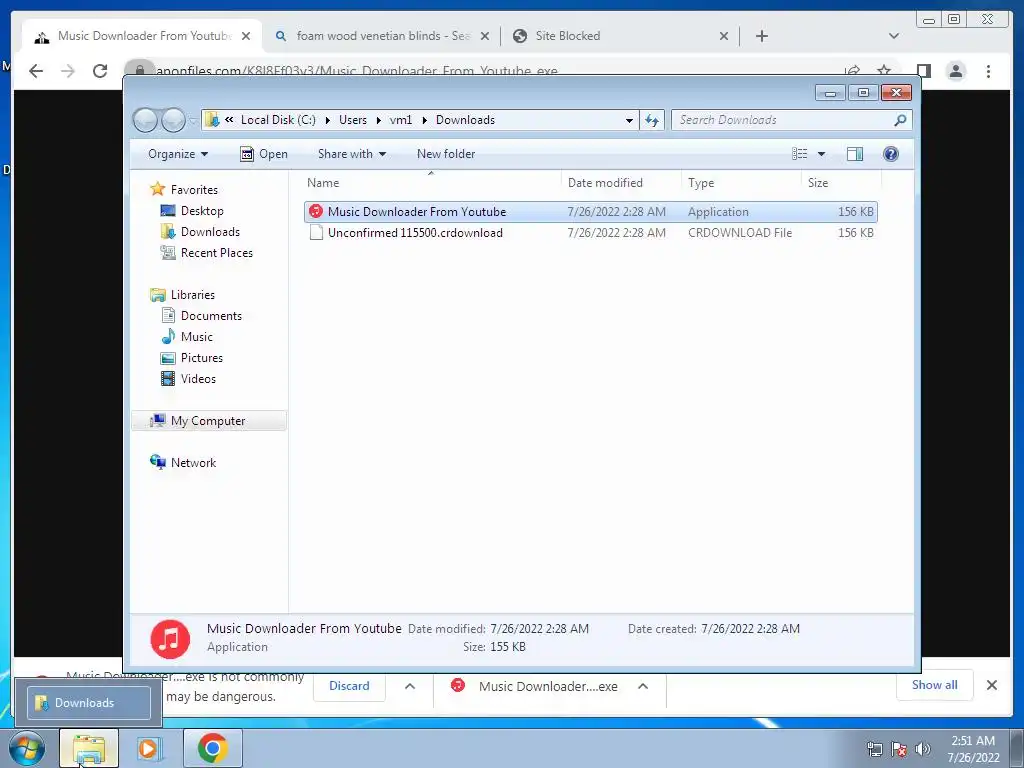Select Desktop in Favorites
The width and height of the screenshot is (1024, 768).
tap(202, 211)
